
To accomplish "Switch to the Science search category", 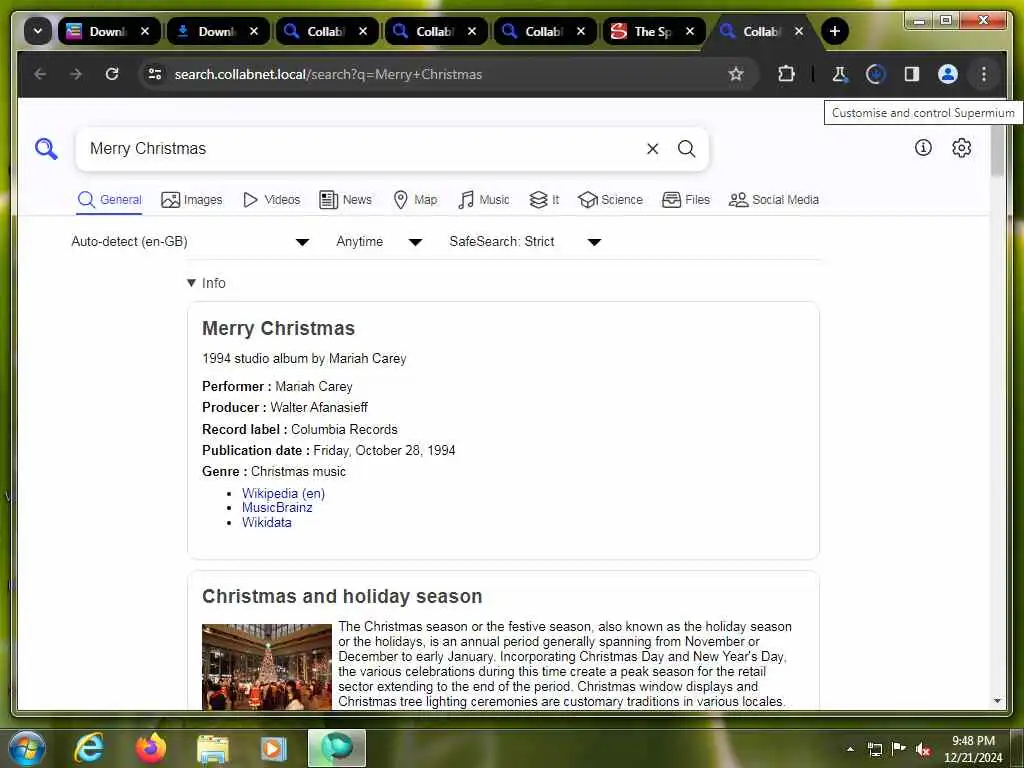I will tap(611, 200).
